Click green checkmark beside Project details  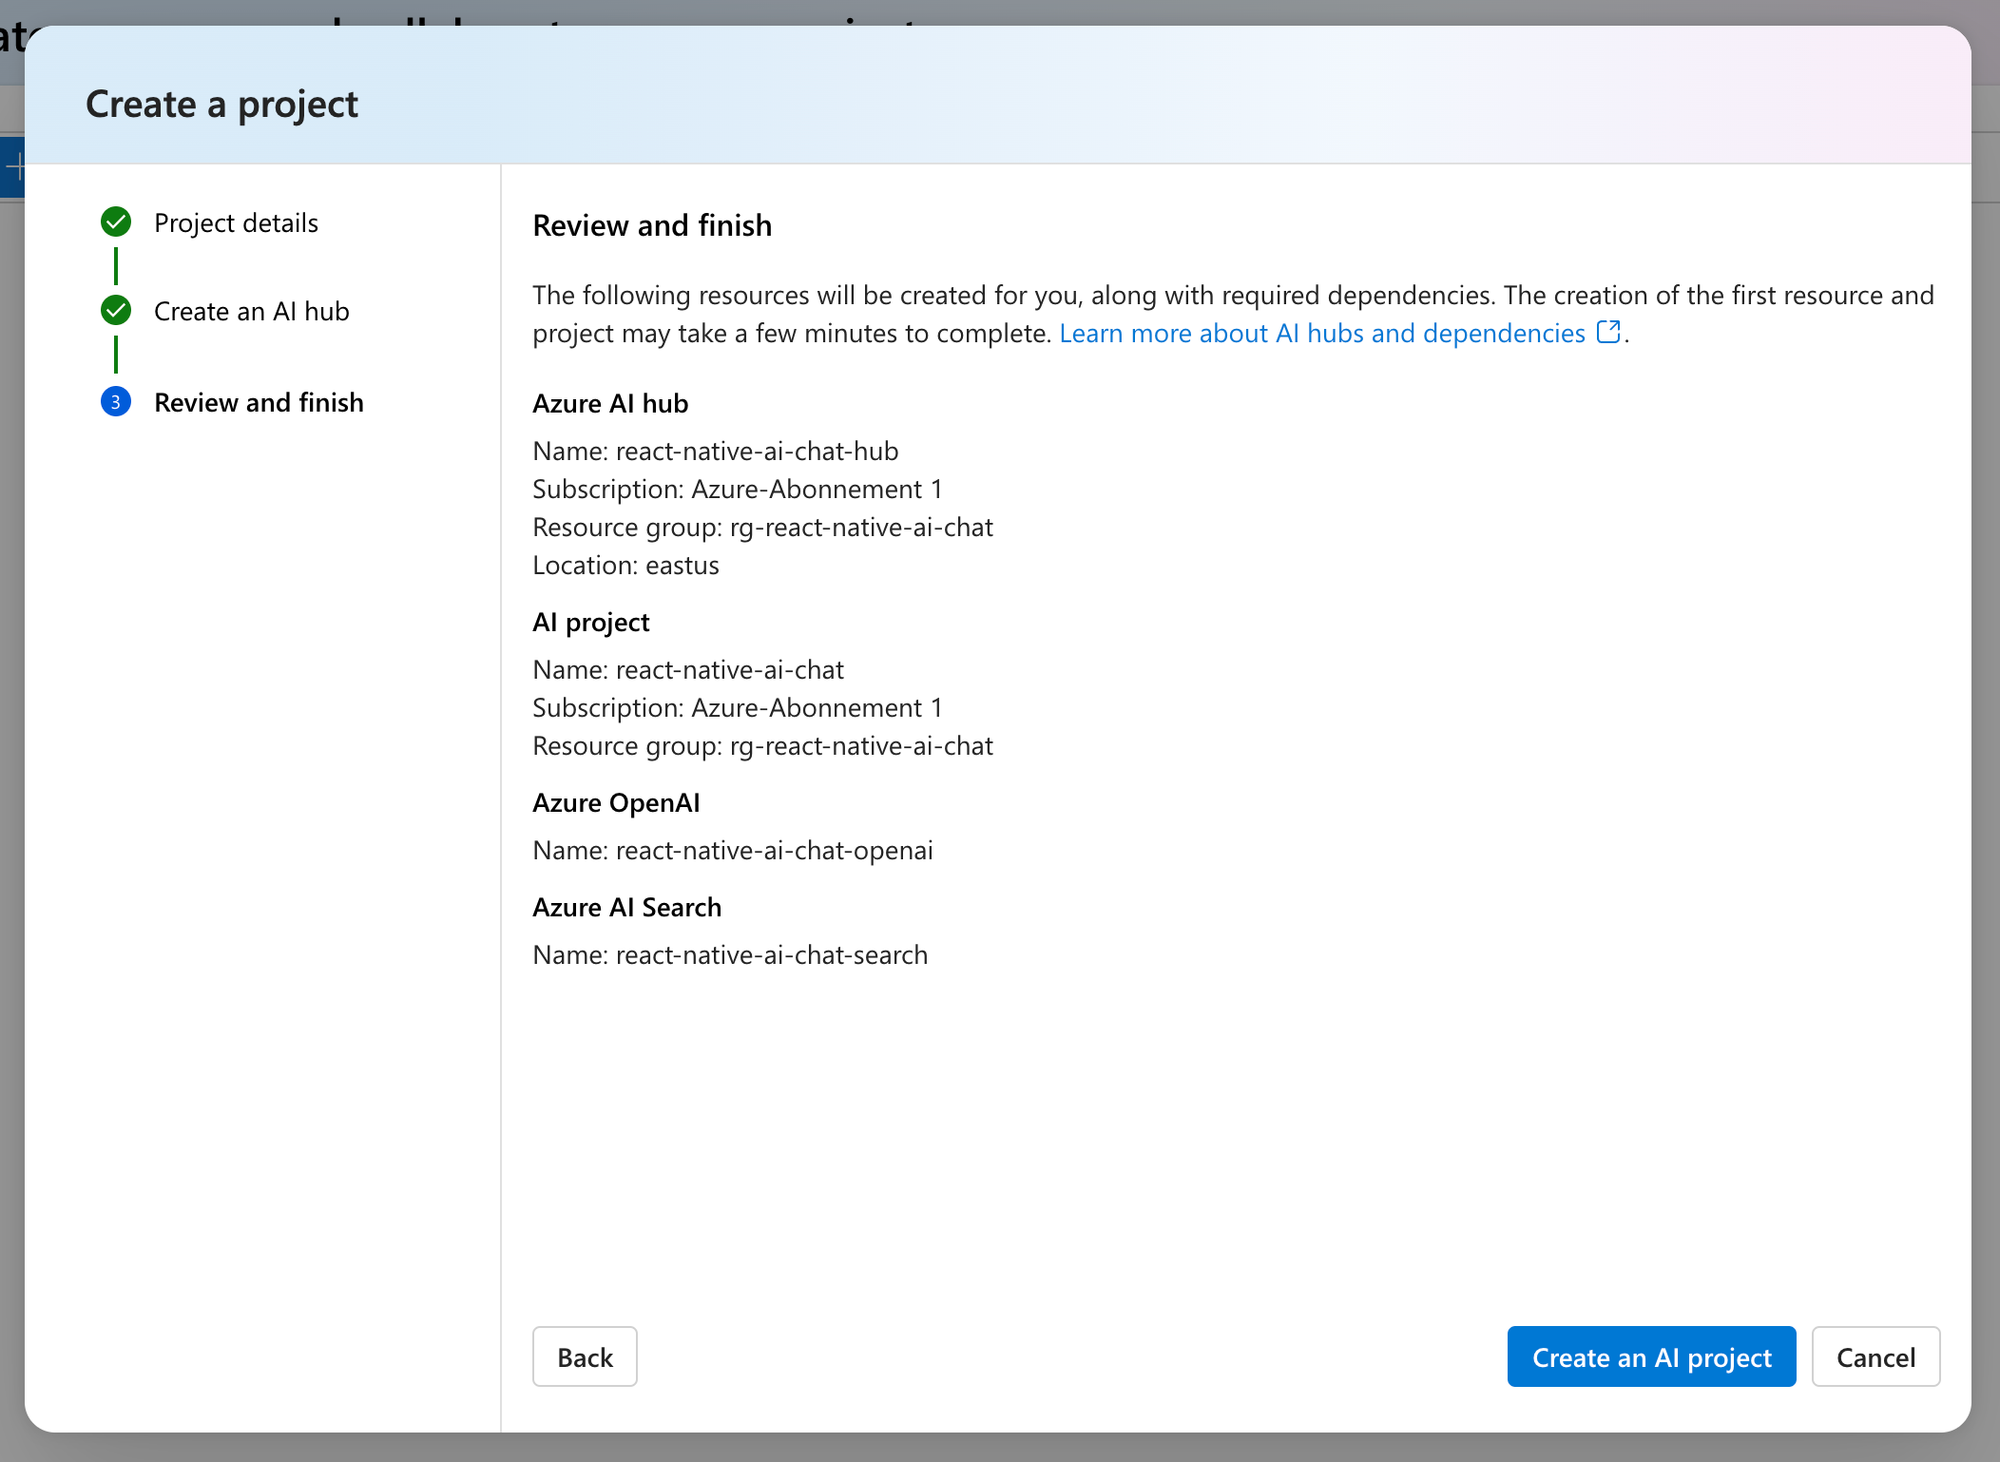click(x=116, y=222)
